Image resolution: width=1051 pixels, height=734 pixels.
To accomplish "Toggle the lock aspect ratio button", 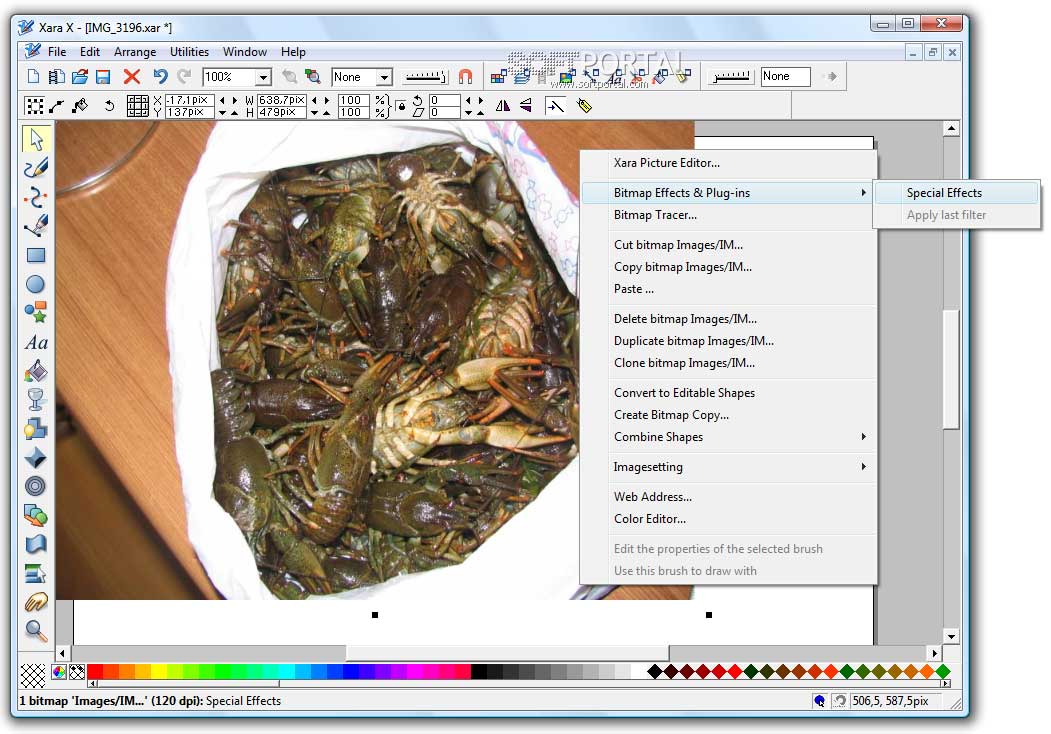I will 401,105.
